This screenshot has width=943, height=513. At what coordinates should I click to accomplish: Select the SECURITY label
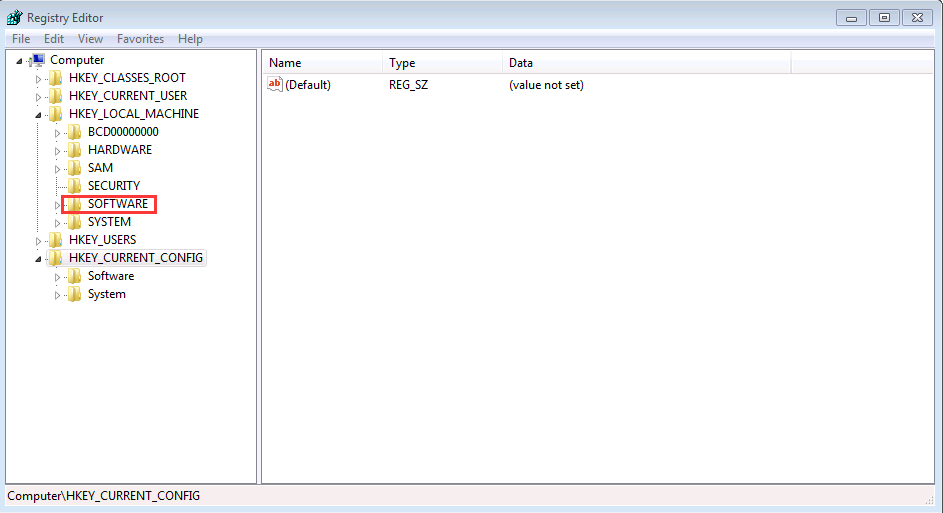click(x=114, y=186)
